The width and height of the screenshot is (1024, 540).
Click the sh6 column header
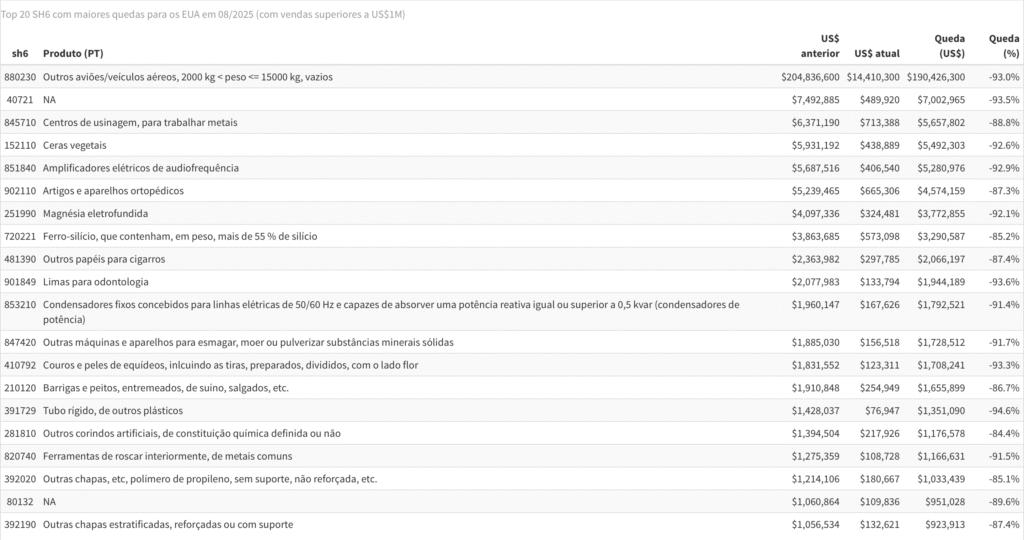pyautogui.click(x=20, y=54)
